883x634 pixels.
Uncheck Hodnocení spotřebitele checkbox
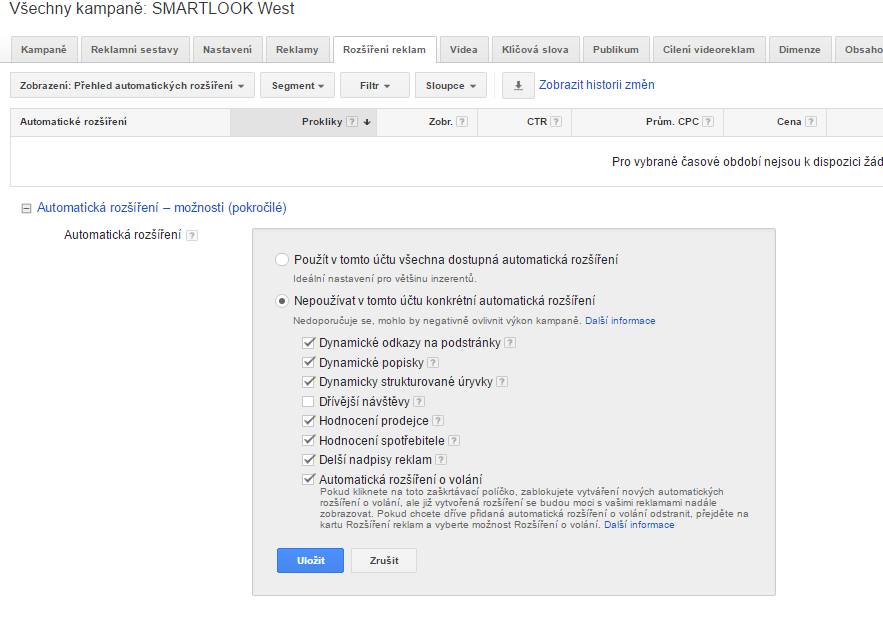(x=308, y=440)
